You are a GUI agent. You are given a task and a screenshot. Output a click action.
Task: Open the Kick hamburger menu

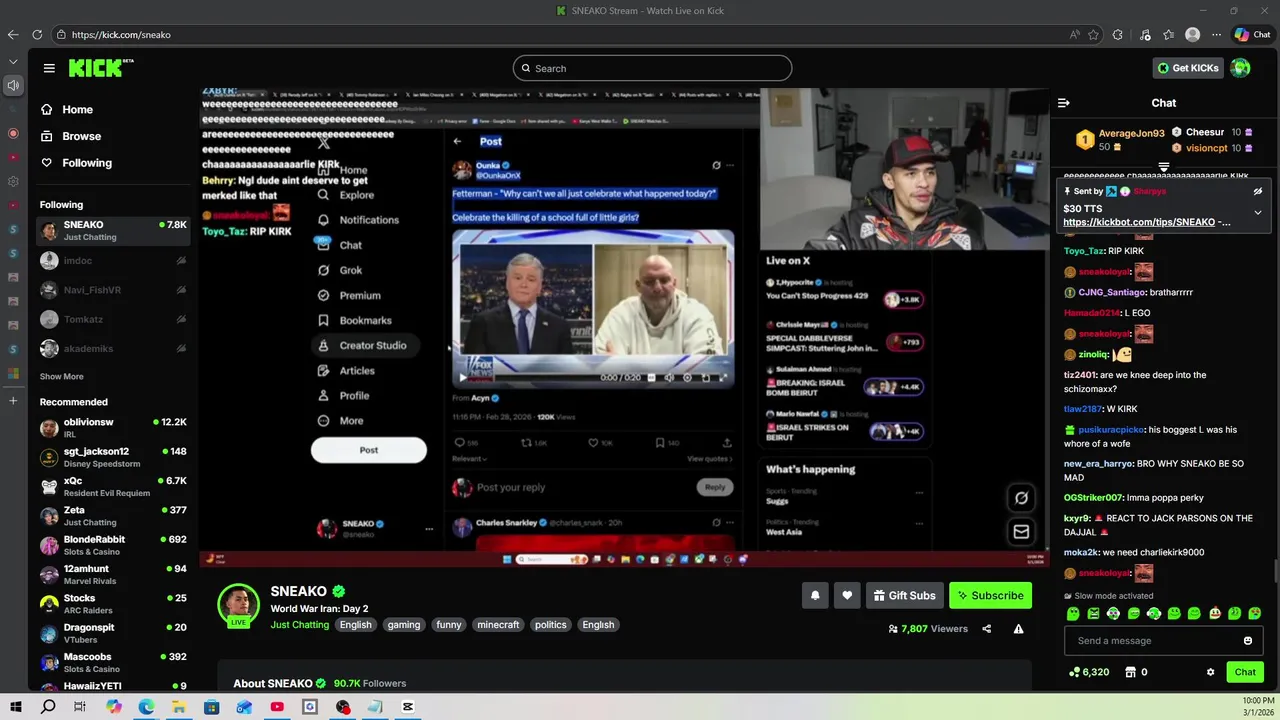click(x=49, y=68)
